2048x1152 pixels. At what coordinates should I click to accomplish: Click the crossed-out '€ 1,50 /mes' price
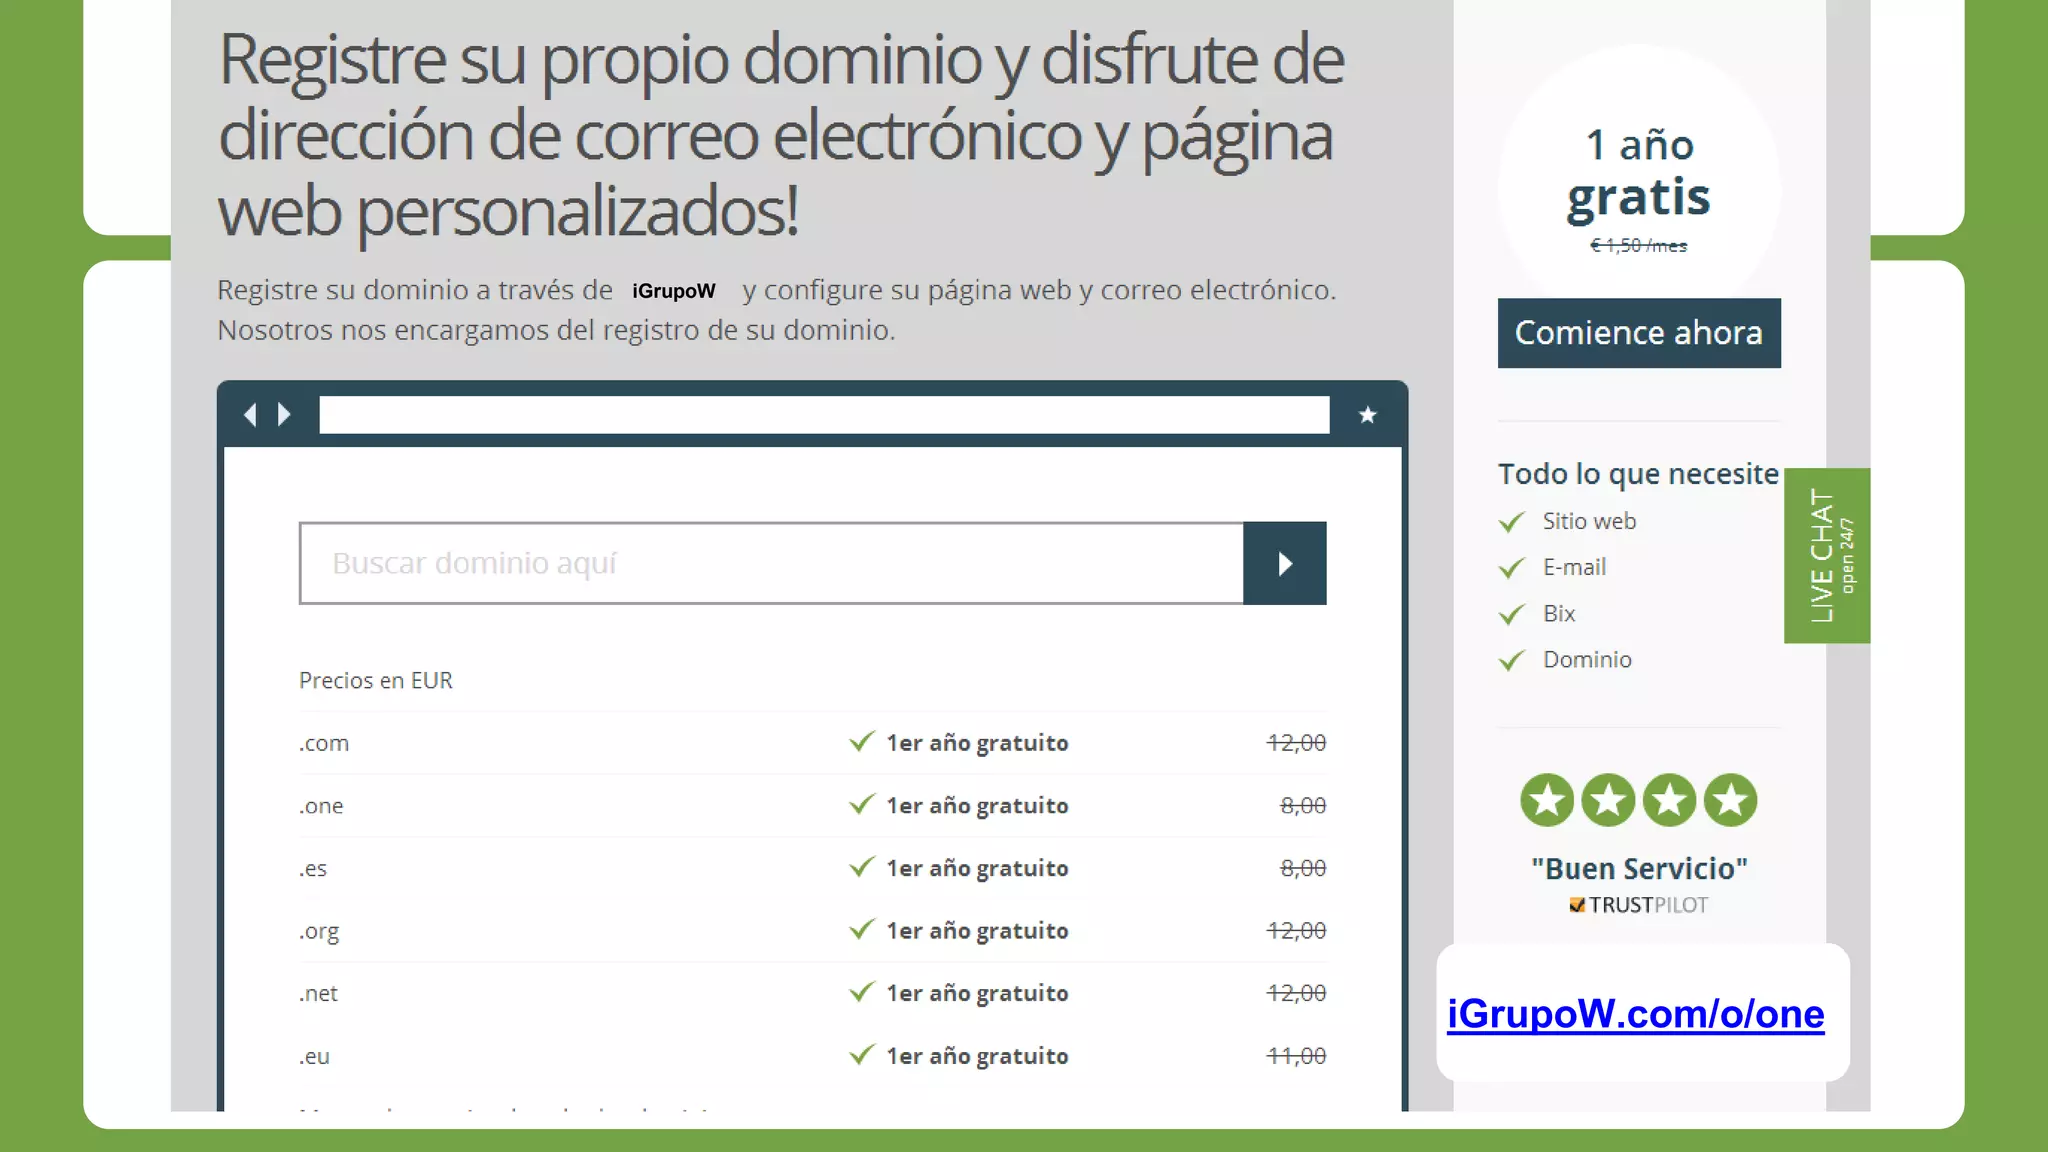pyautogui.click(x=1639, y=245)
